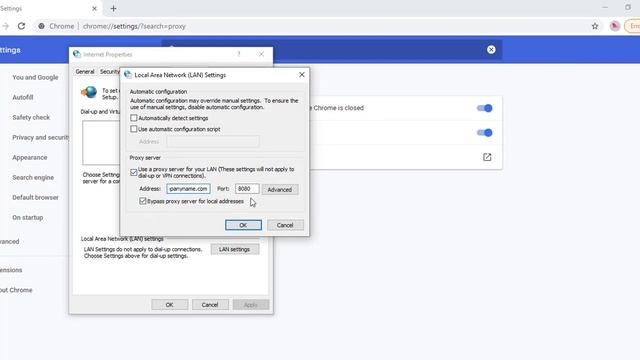This screenshot has width=640, height=360.
Task: Toggle the second switch in the settings card
Action: click(x=484, y=133)
